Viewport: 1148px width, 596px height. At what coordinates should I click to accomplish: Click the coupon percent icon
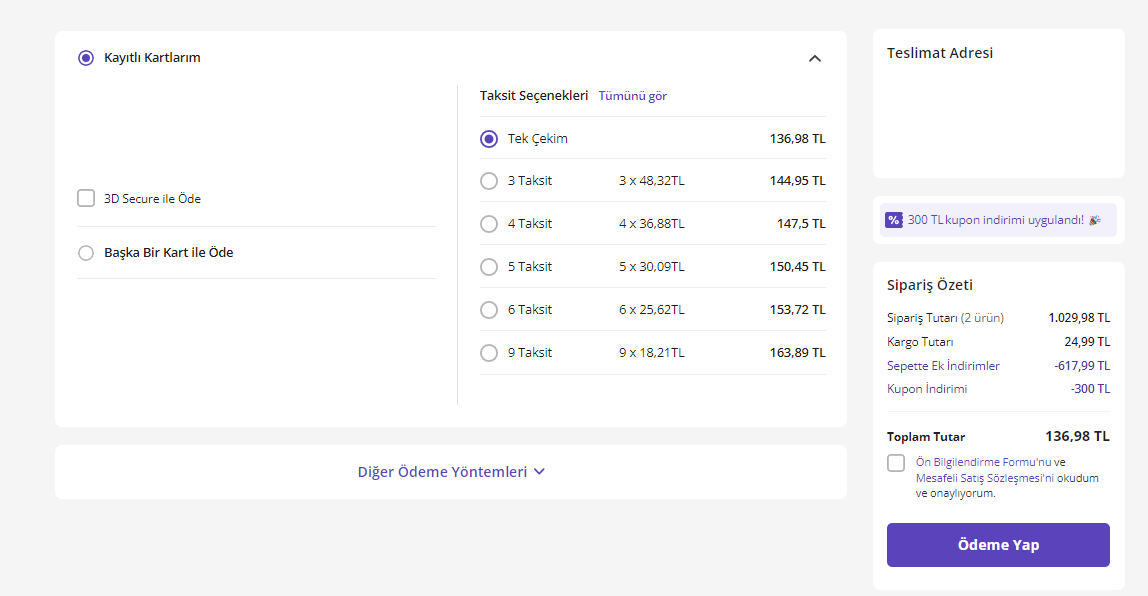point(894,220)
